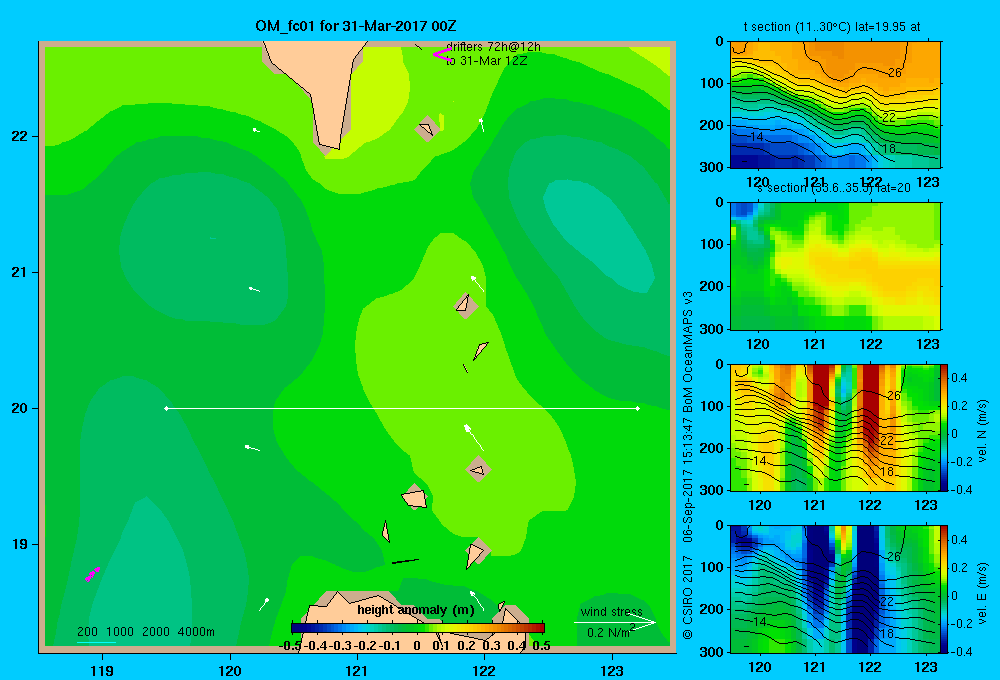Click the white section line at latitude 20

coord(402,408)
